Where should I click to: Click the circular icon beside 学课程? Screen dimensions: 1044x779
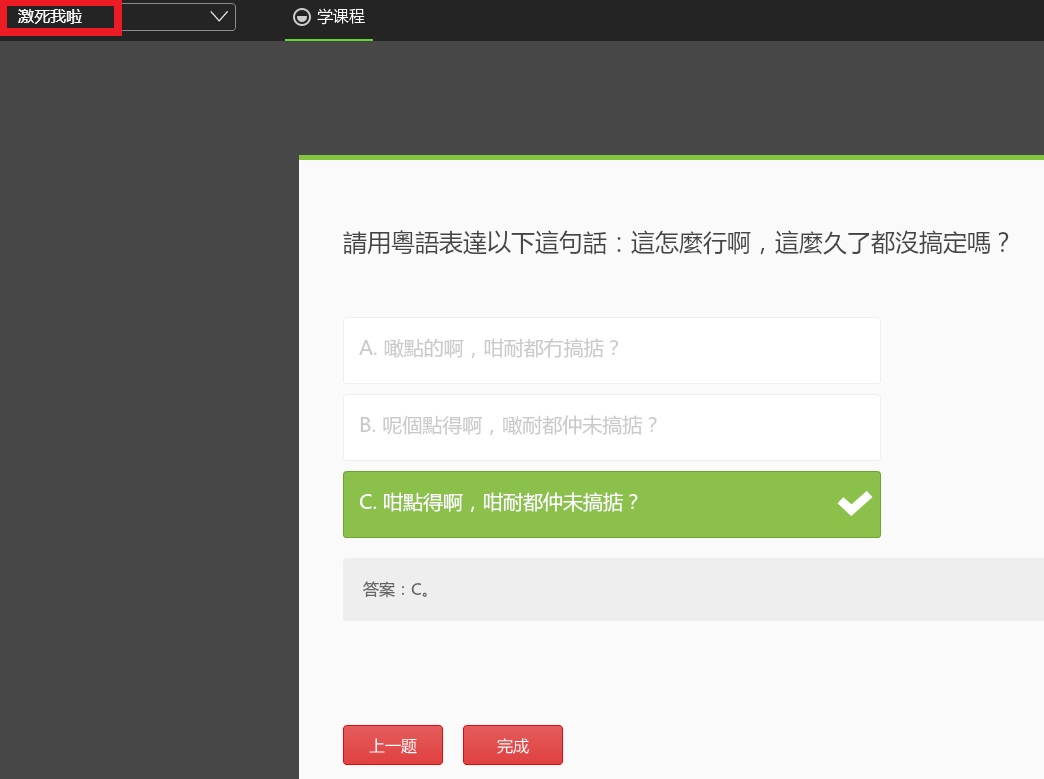point(301,17)
